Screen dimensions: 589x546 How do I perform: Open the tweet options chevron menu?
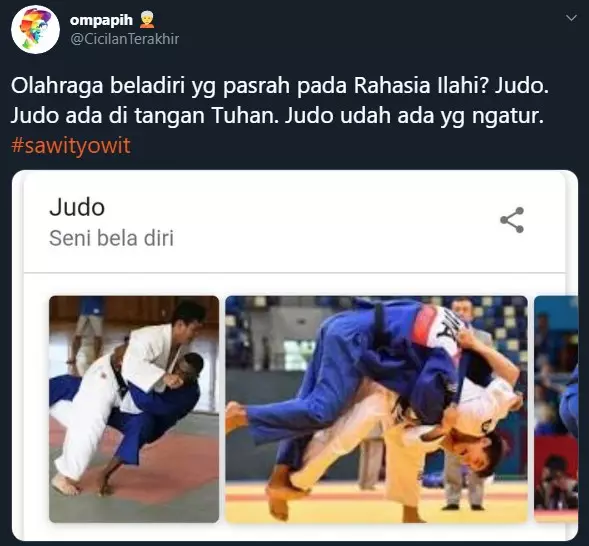point(571,18)
